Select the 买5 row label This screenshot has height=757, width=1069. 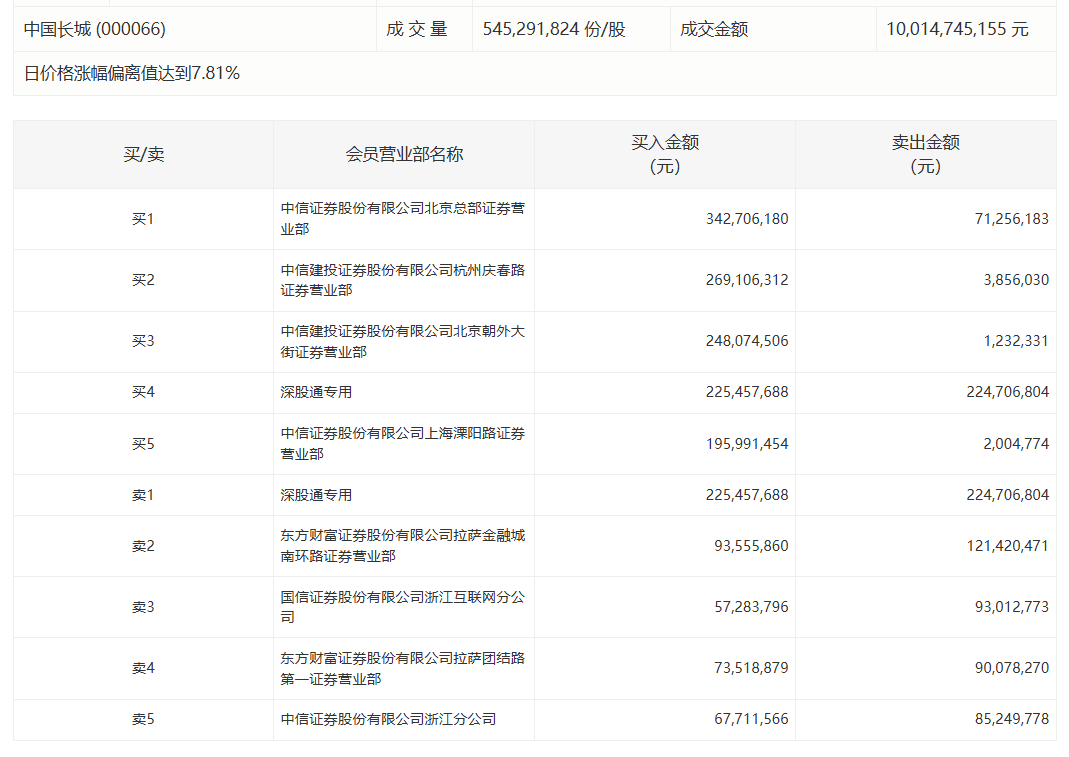tap(143, 444)
